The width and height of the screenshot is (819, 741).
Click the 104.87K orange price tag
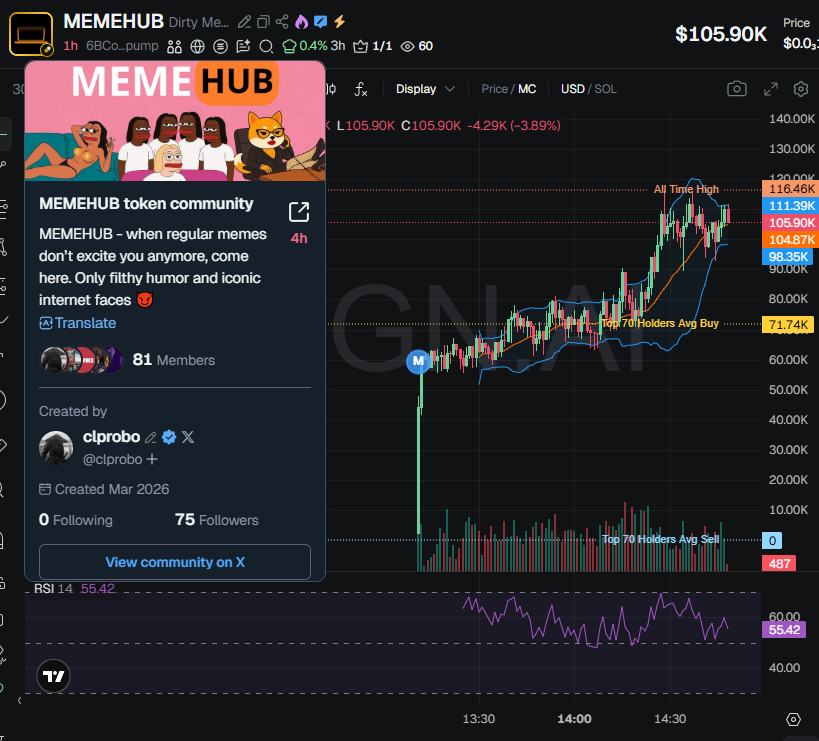point(790,240)
